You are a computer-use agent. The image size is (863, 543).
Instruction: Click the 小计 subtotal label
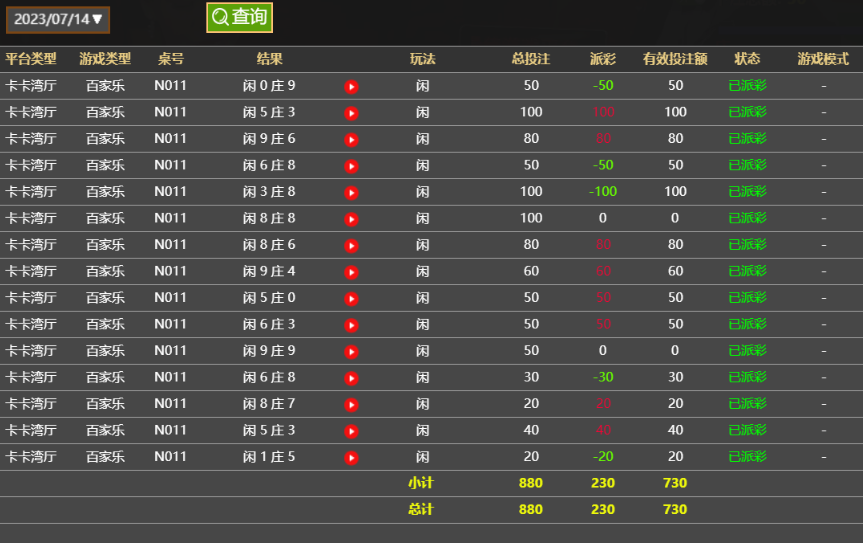[421, 483]
